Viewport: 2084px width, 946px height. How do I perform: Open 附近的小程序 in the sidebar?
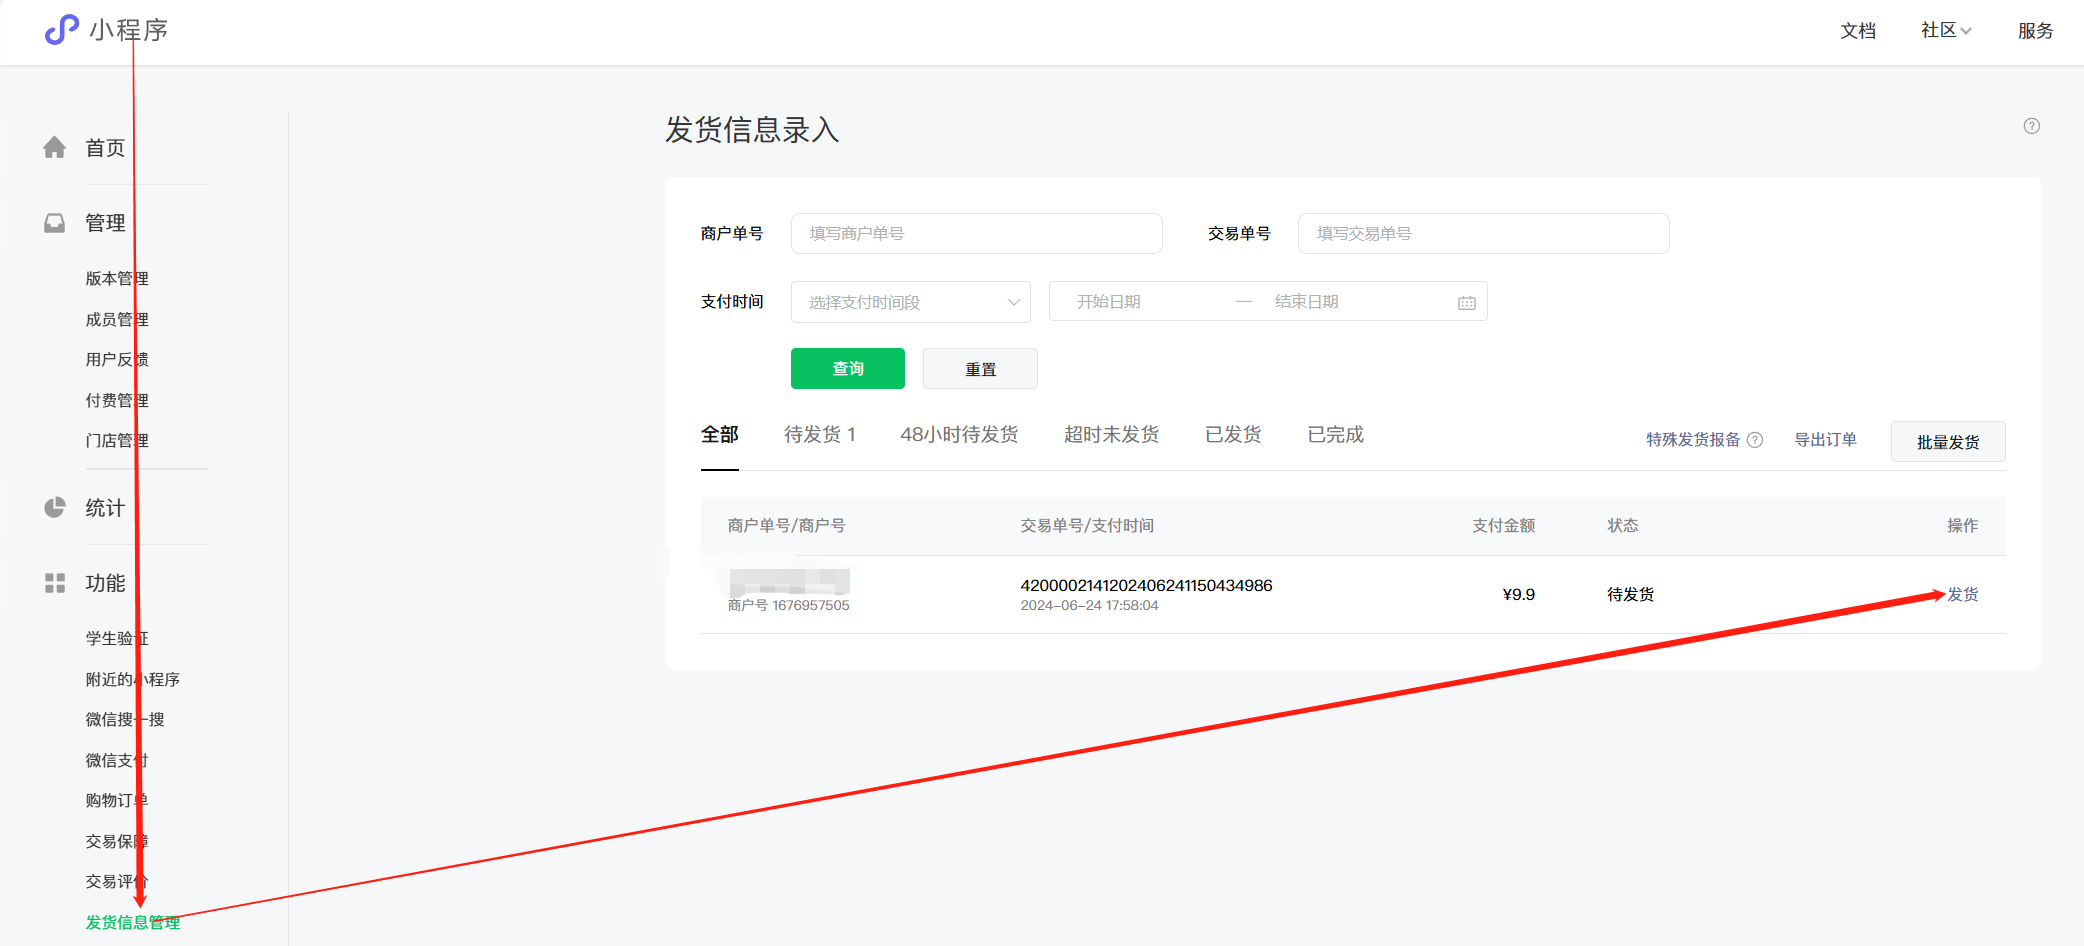(x=133, y=680)
